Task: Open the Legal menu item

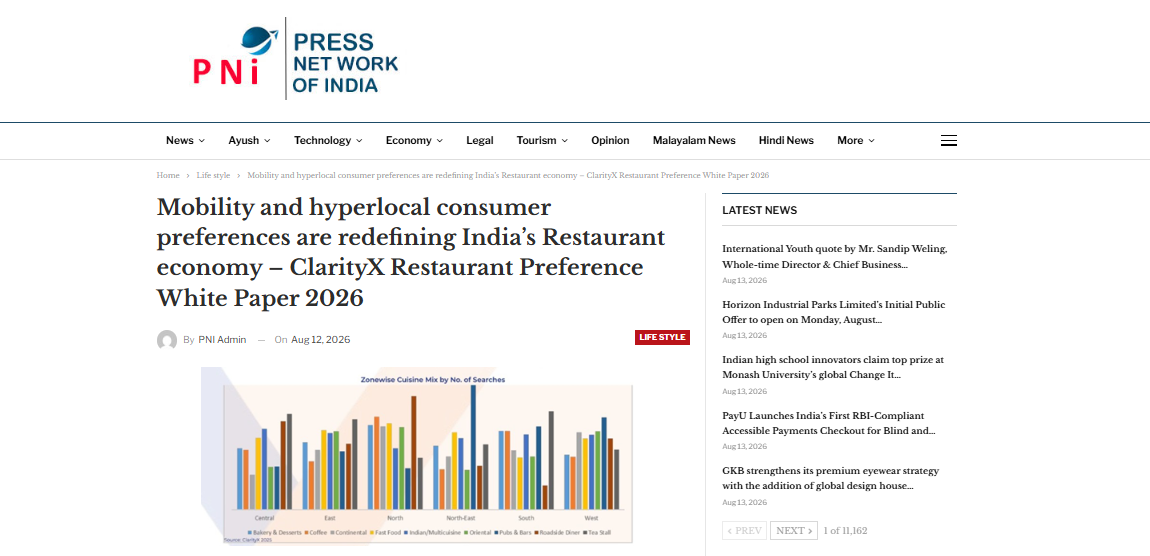Action: 480,141
